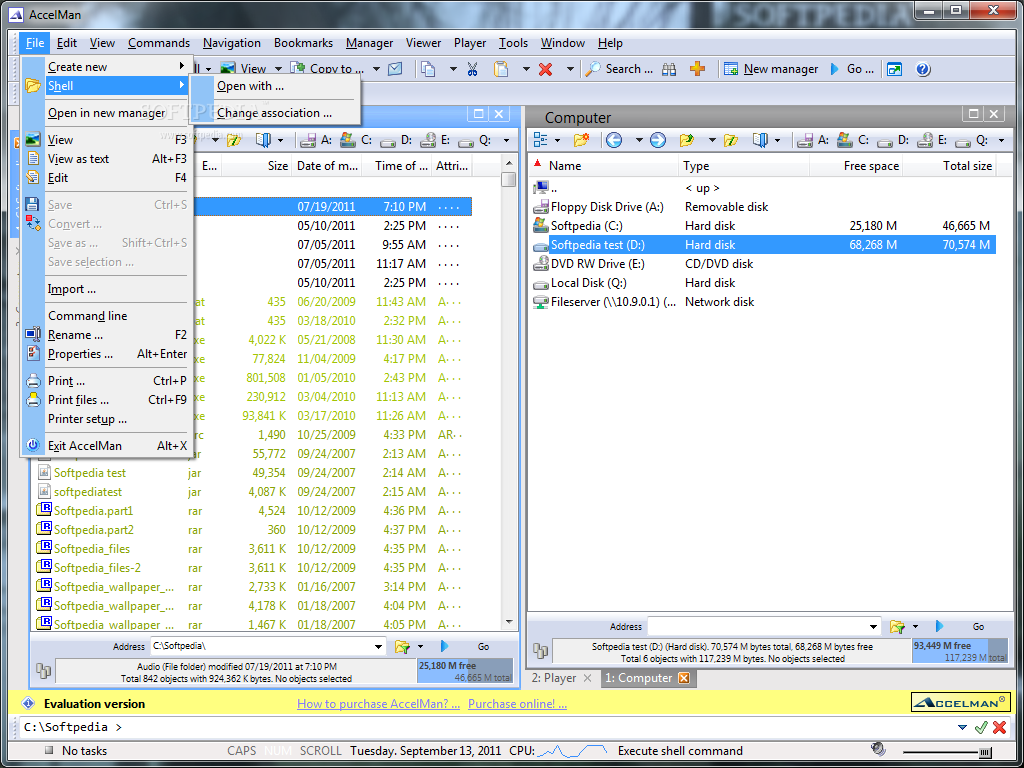Click the favorites folder icon beside the C:\Softpedia address

tap(402, 647)
